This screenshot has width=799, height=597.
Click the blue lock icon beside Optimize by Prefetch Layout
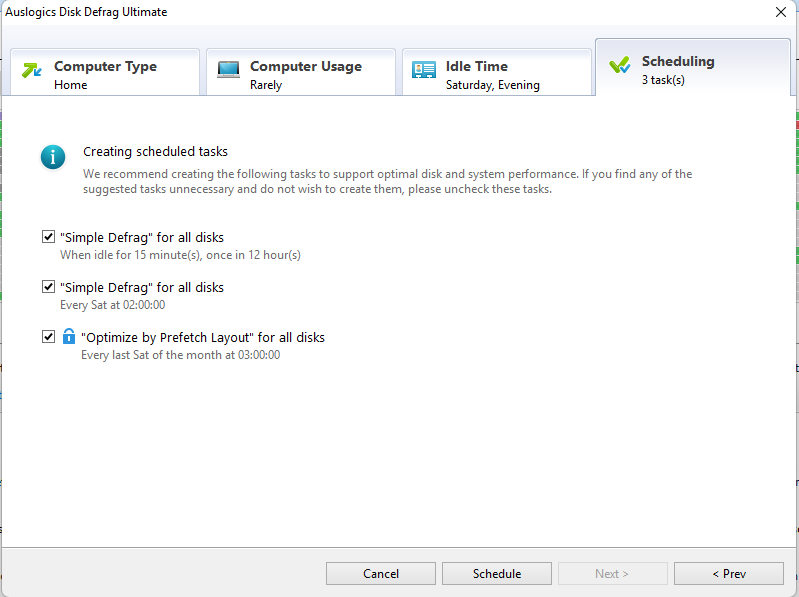coord(69,336)
